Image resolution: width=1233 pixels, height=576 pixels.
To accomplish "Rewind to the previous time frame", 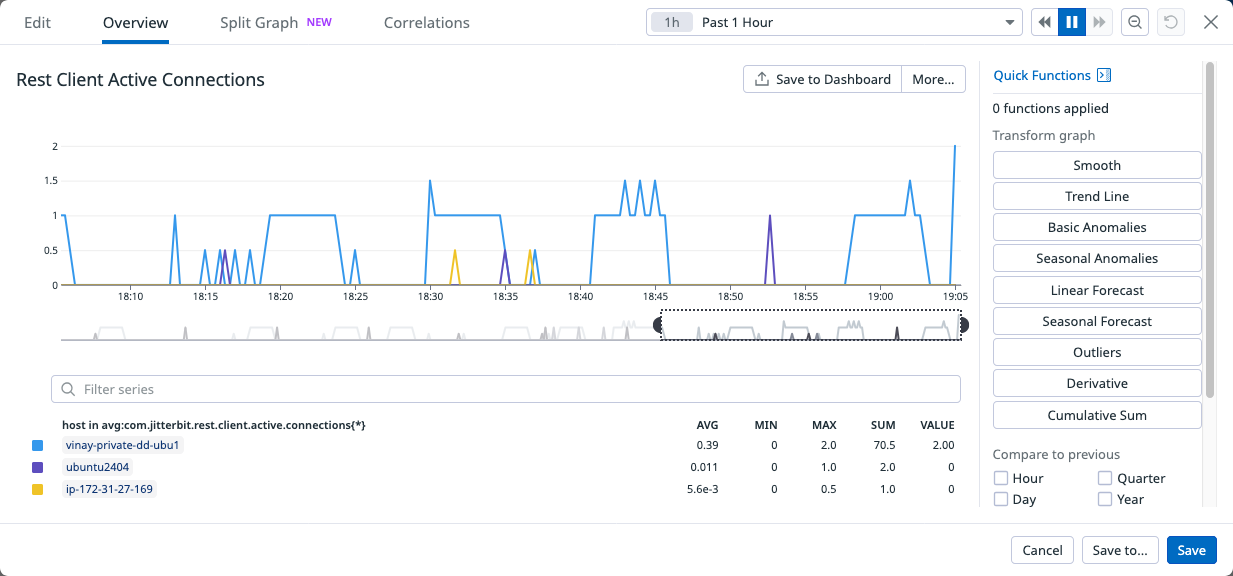I will pos(1044,22).
